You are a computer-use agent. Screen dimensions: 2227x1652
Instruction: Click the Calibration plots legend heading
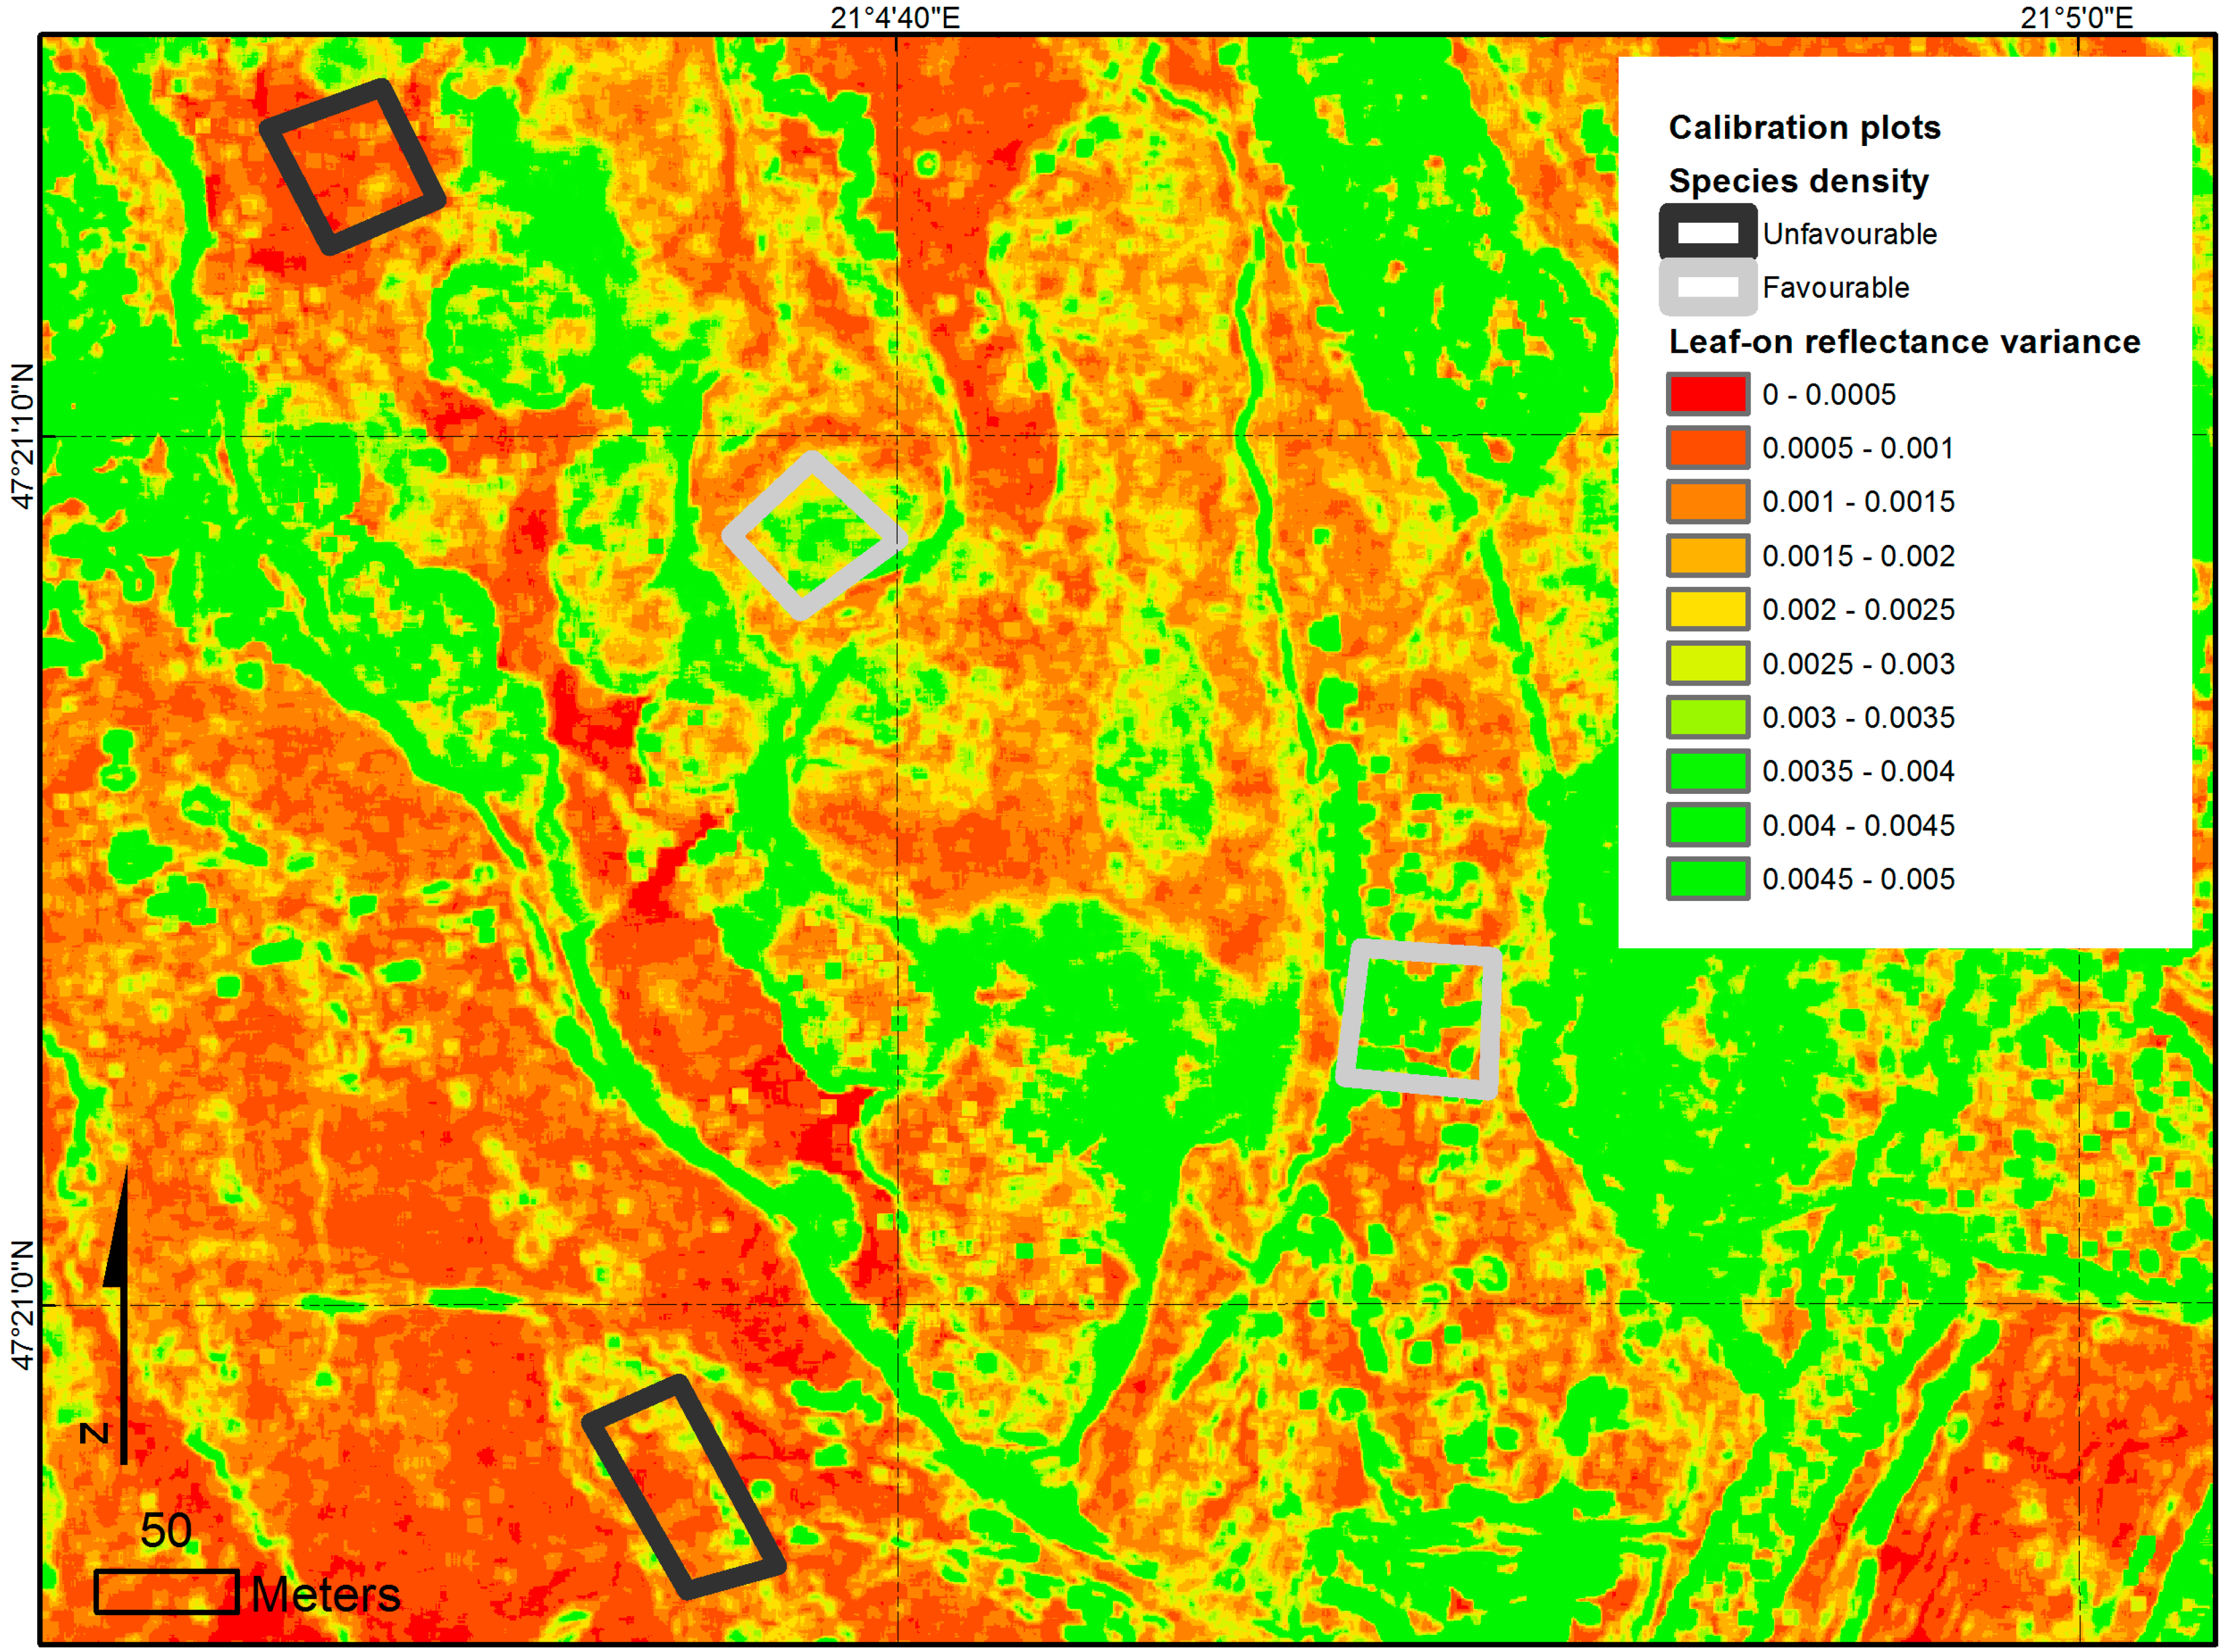tap(1804, 128)
